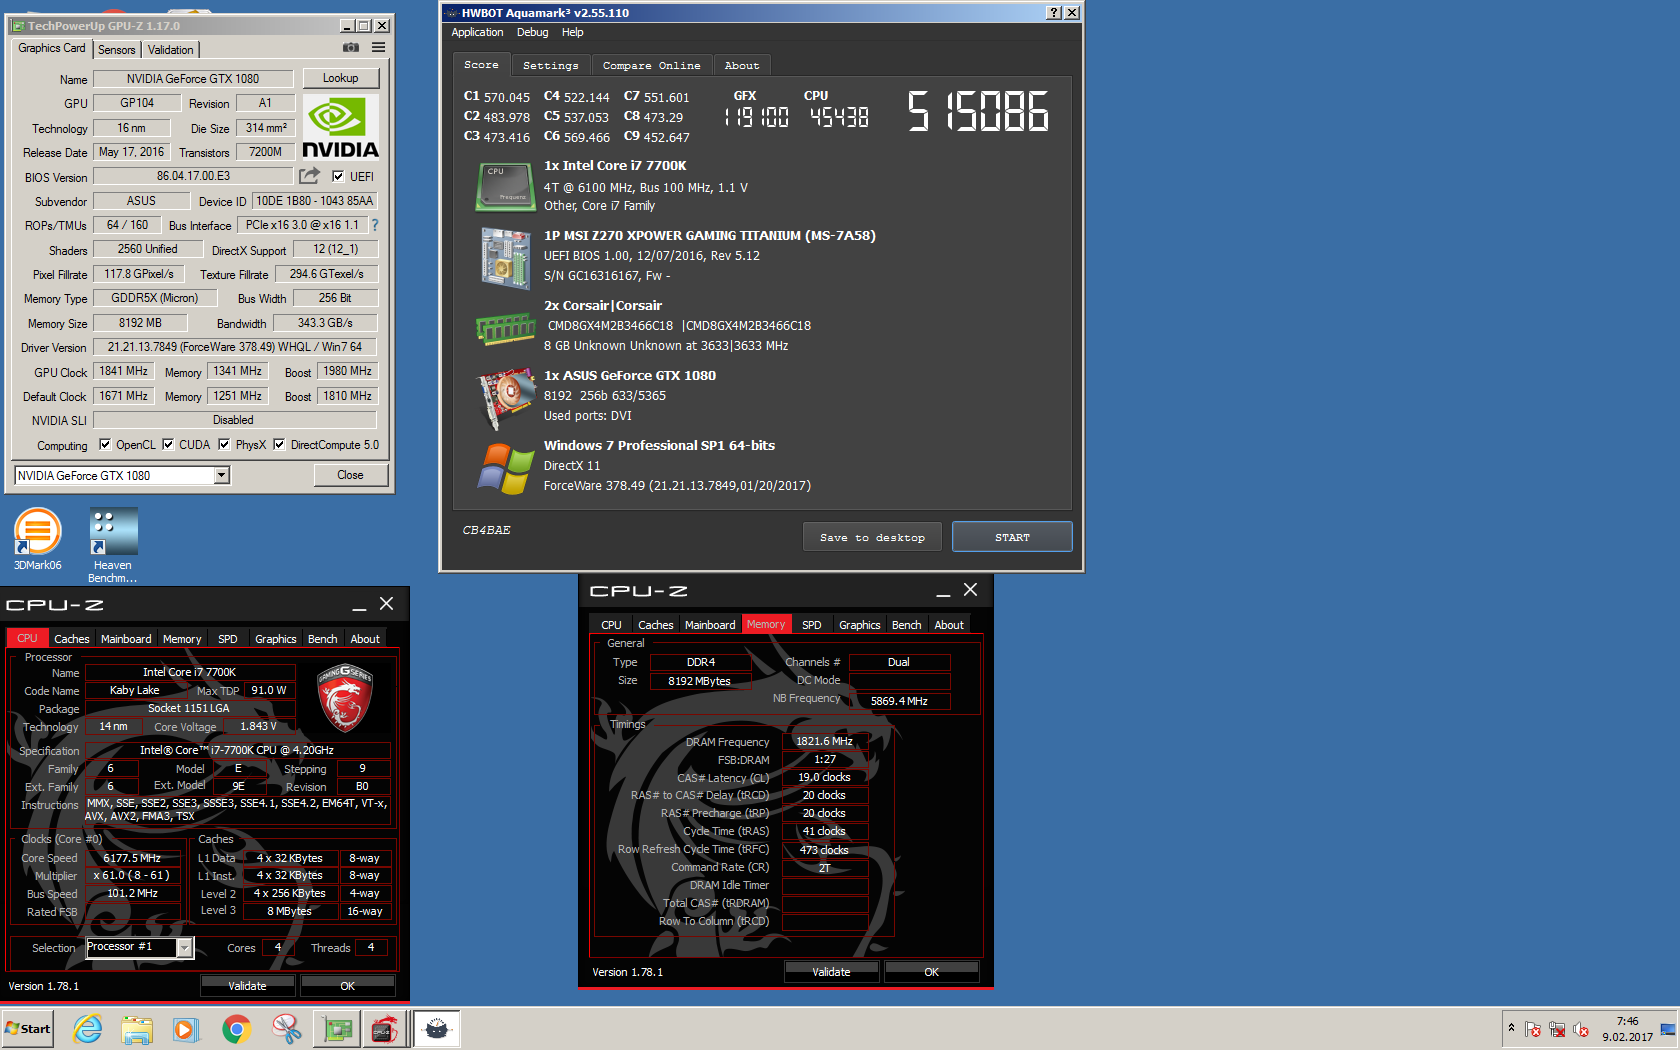Click the CPU icon in Aquamark results
Image resolution: width=1680 pixels, height=1050 pixels.
coord(505,188)
